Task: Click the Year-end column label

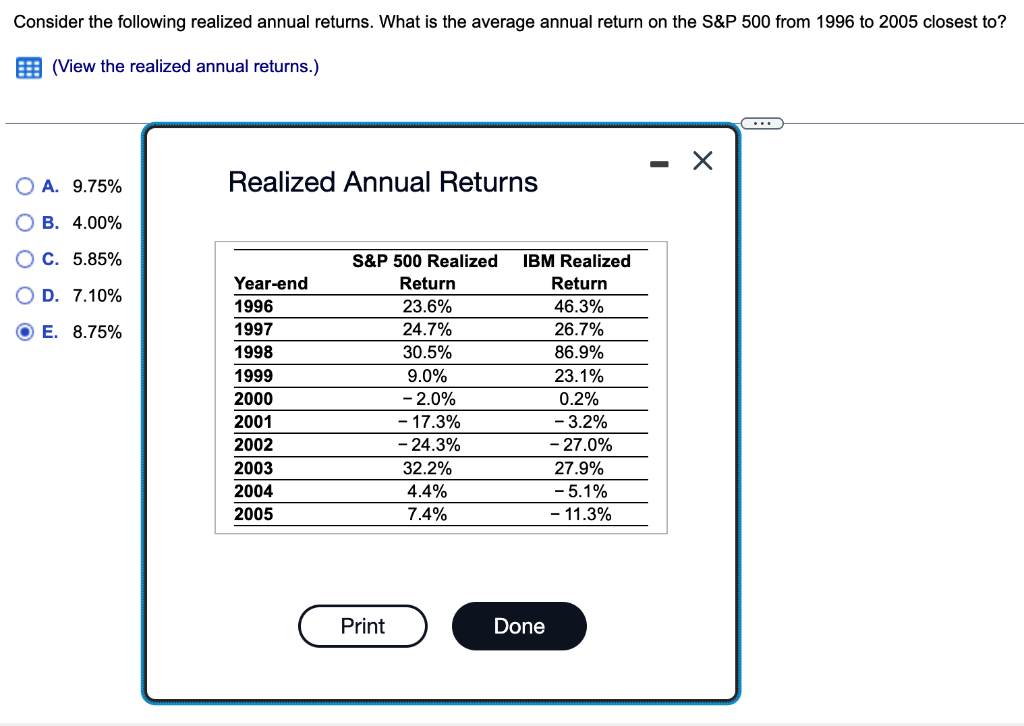Action: (271, 283)
